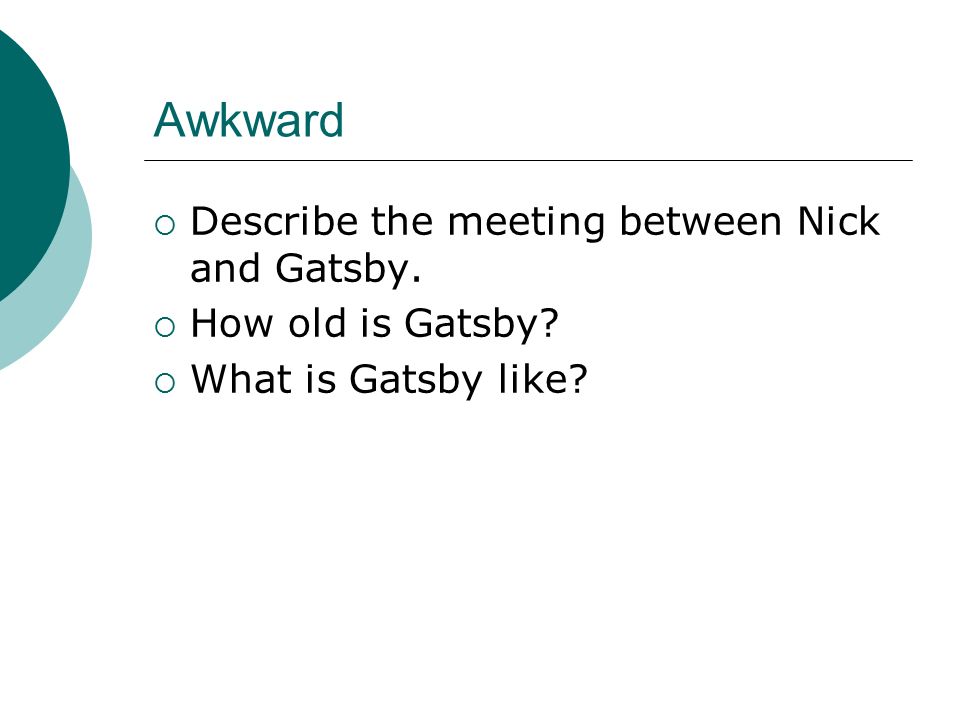Click the word "is" in "How old is Gatsby?"
This screenshot has width=960, height=720.
click(x=375, y=323)
